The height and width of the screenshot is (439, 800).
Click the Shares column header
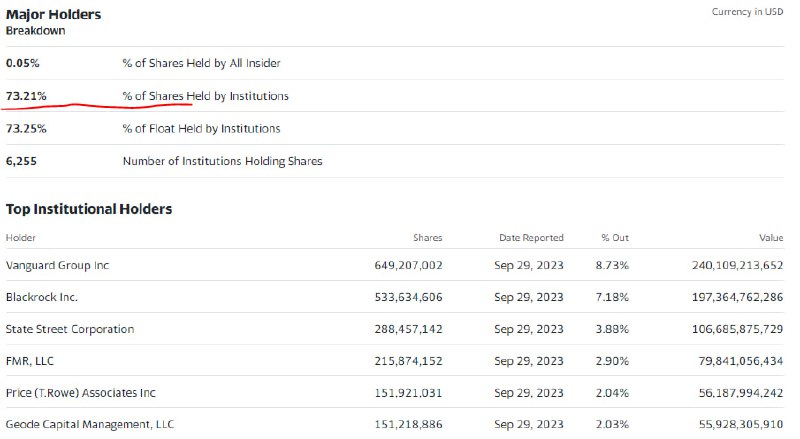428,238
